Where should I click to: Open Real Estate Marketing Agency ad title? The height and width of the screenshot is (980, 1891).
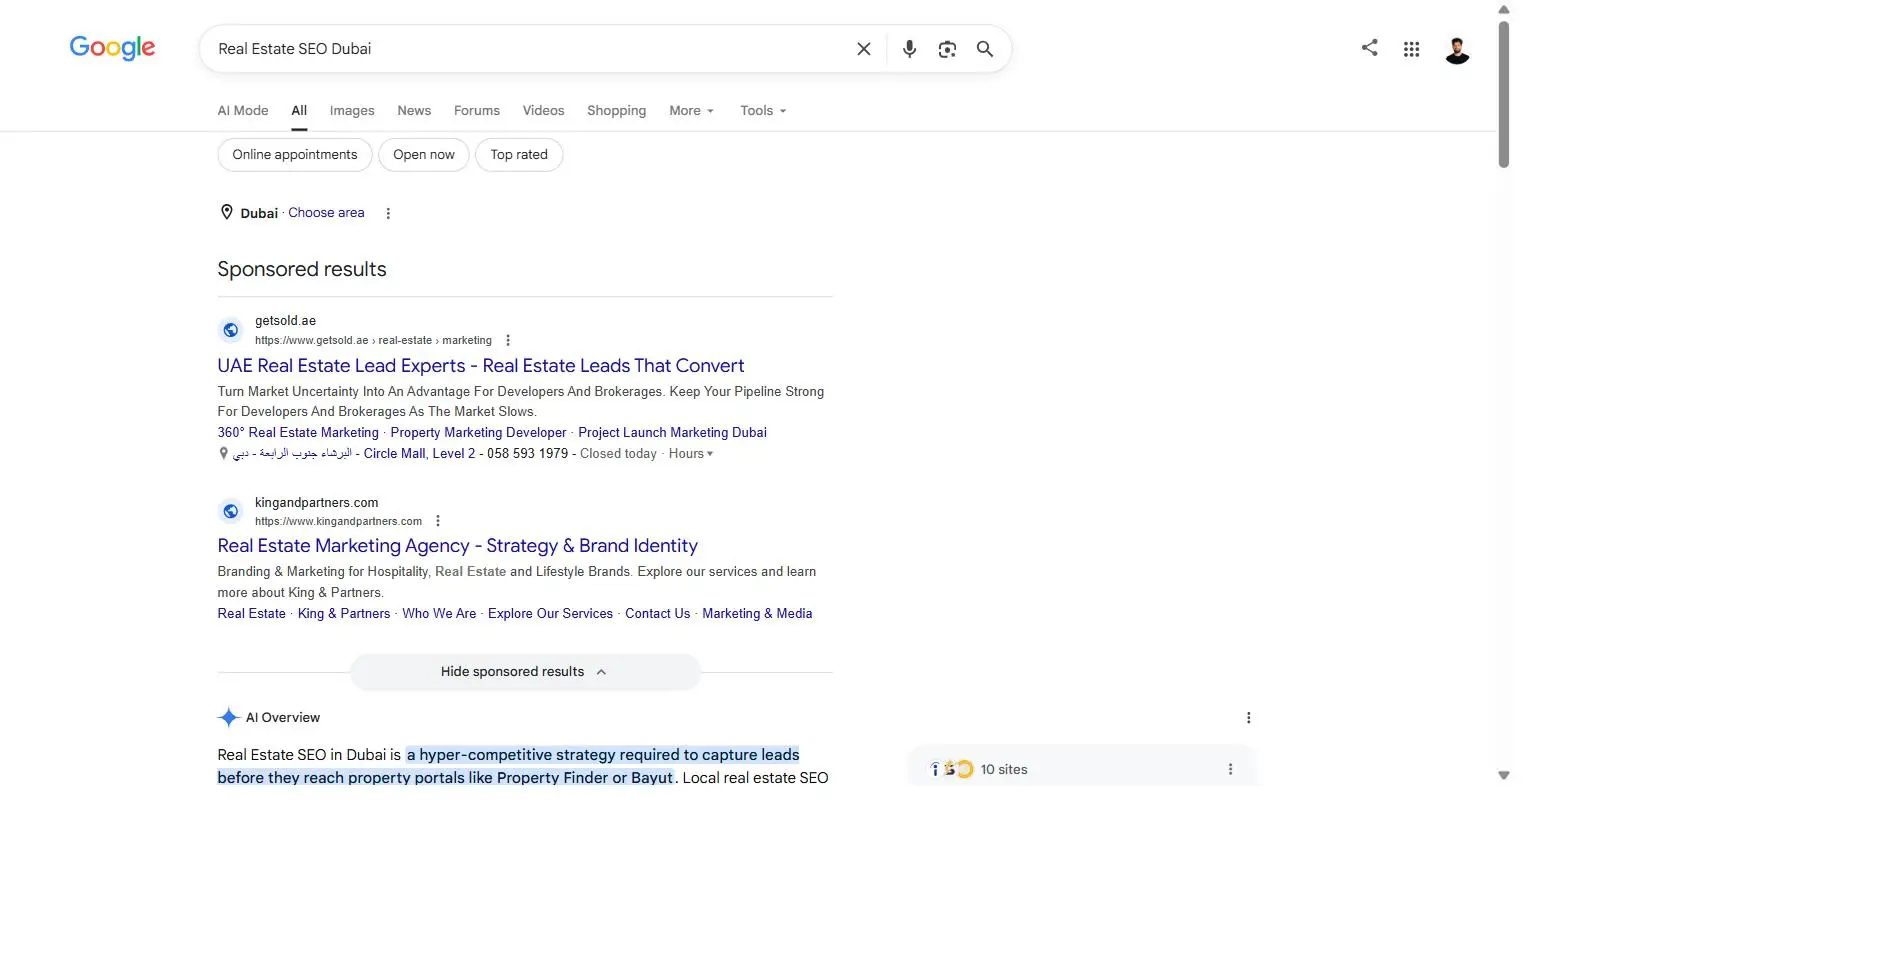tap(457, 546)
